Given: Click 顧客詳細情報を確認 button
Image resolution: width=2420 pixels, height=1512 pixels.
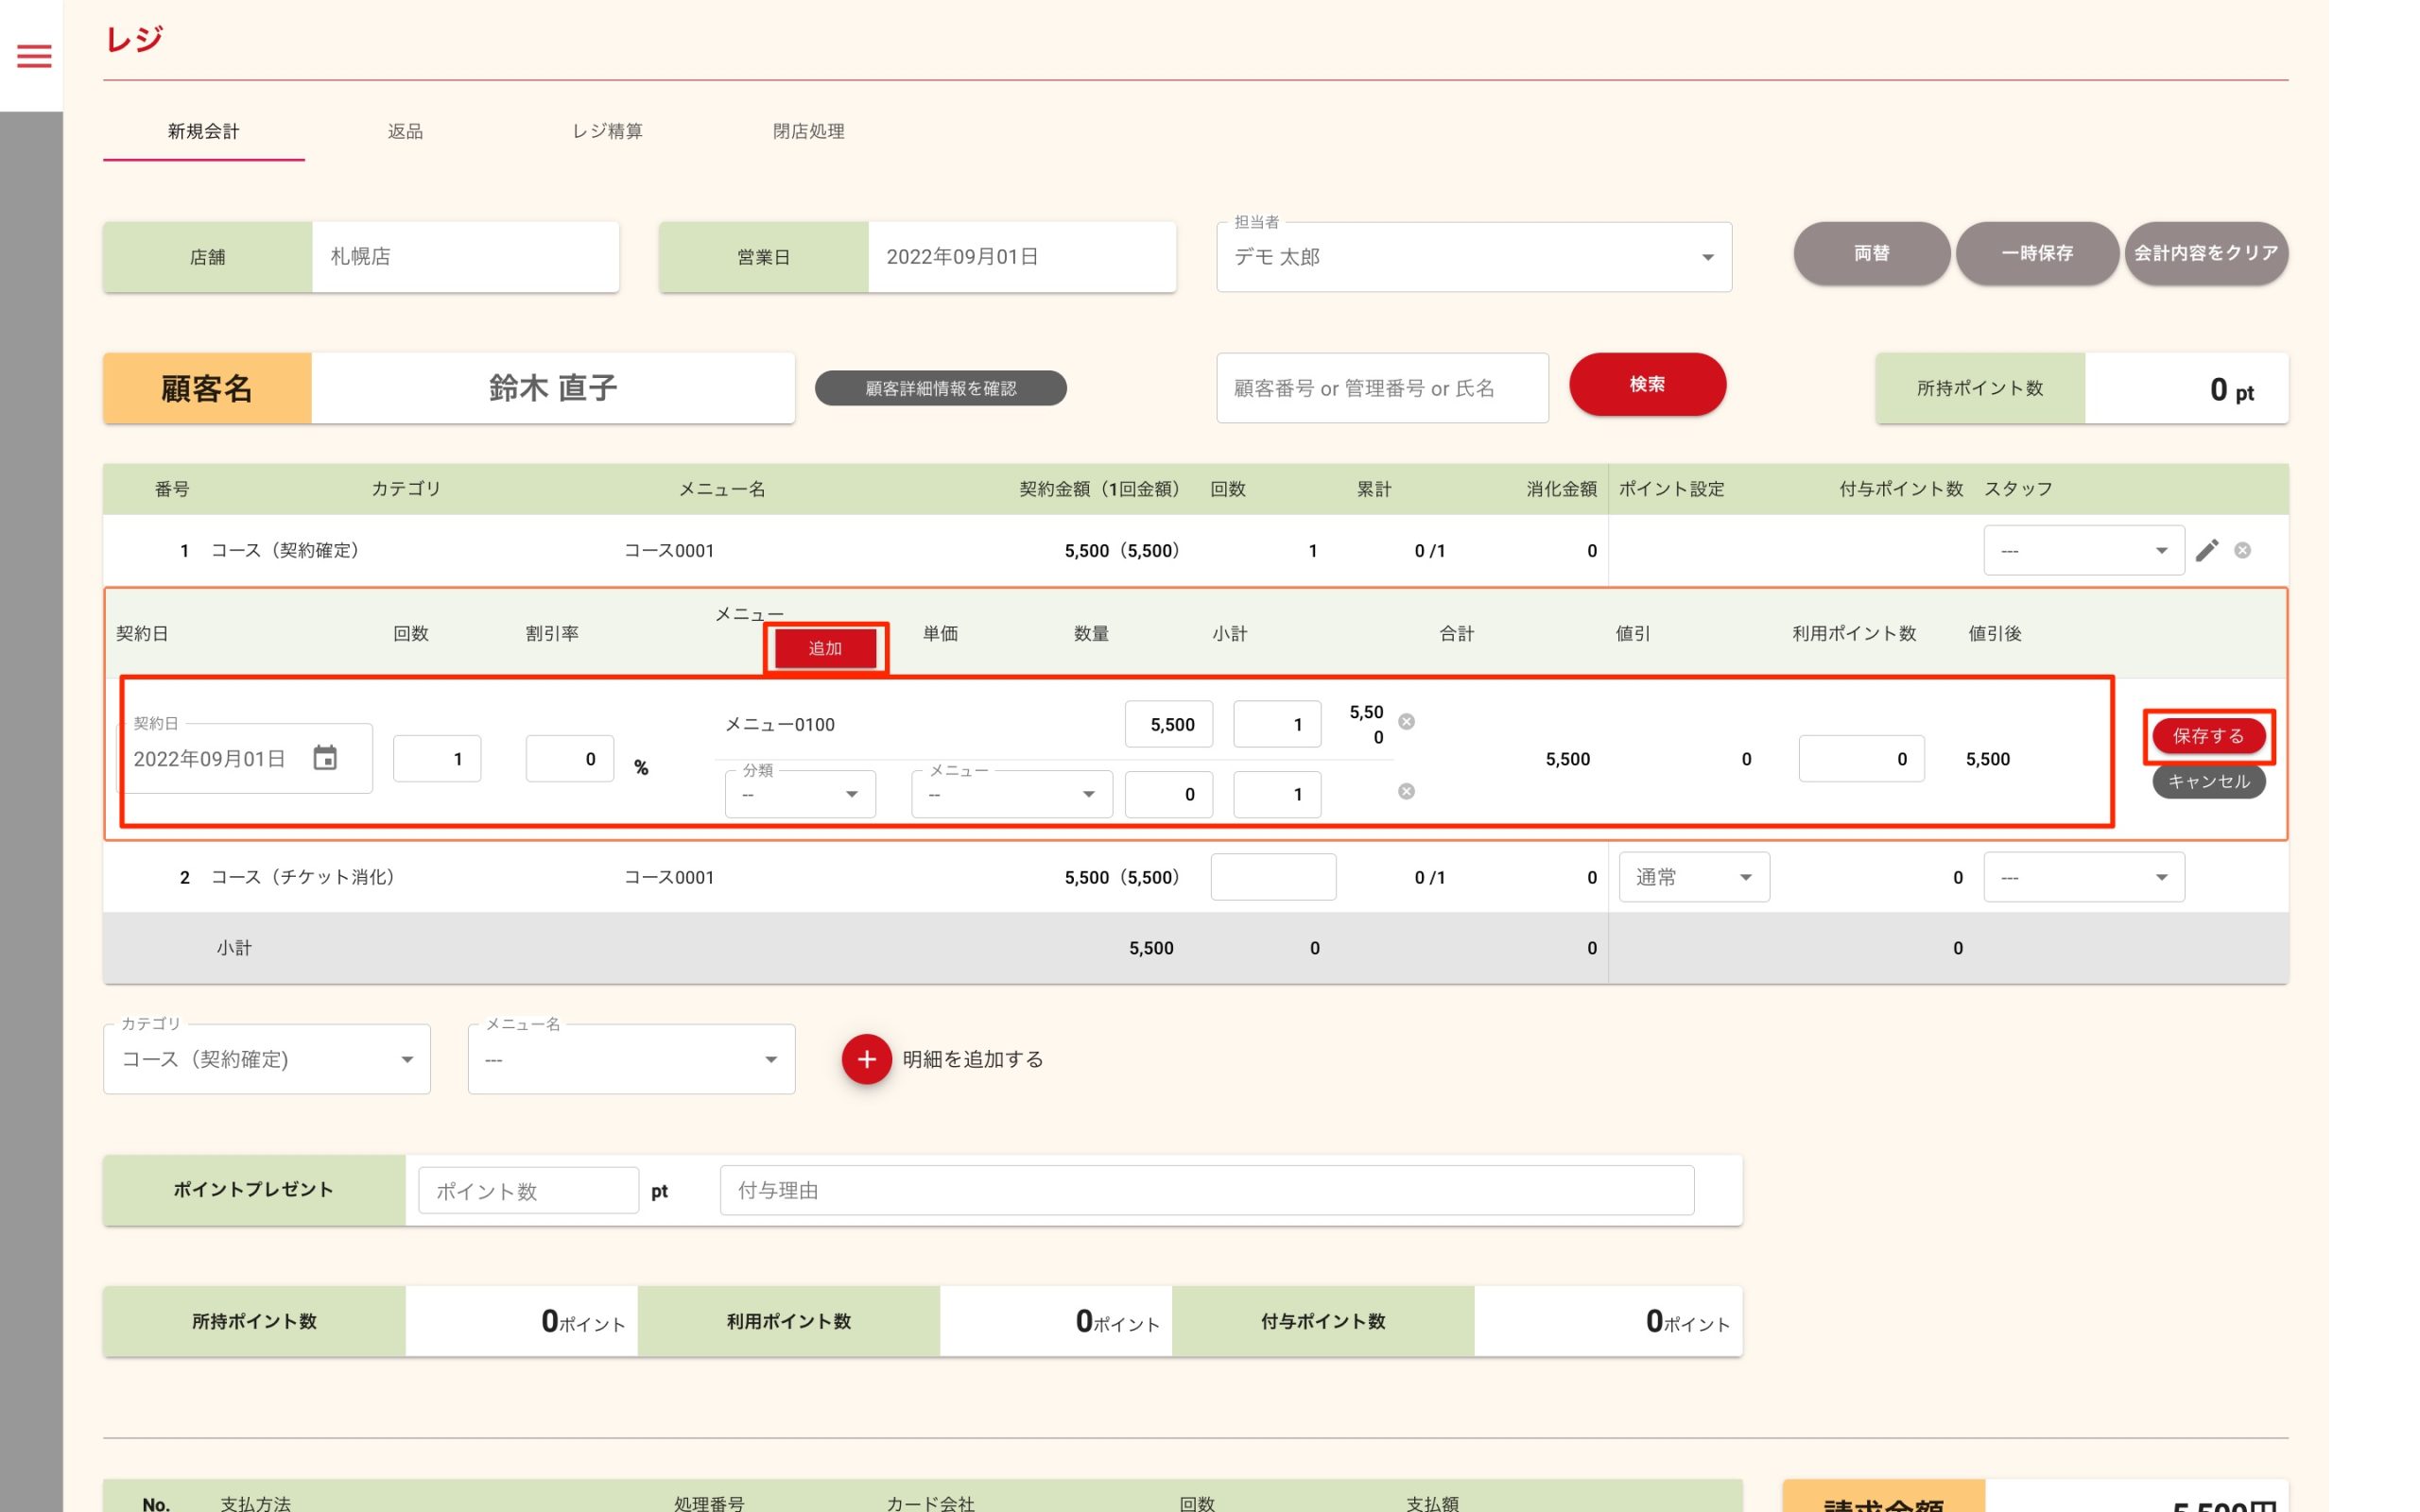Looking at the screenshot, I should [x=940, y=388].
